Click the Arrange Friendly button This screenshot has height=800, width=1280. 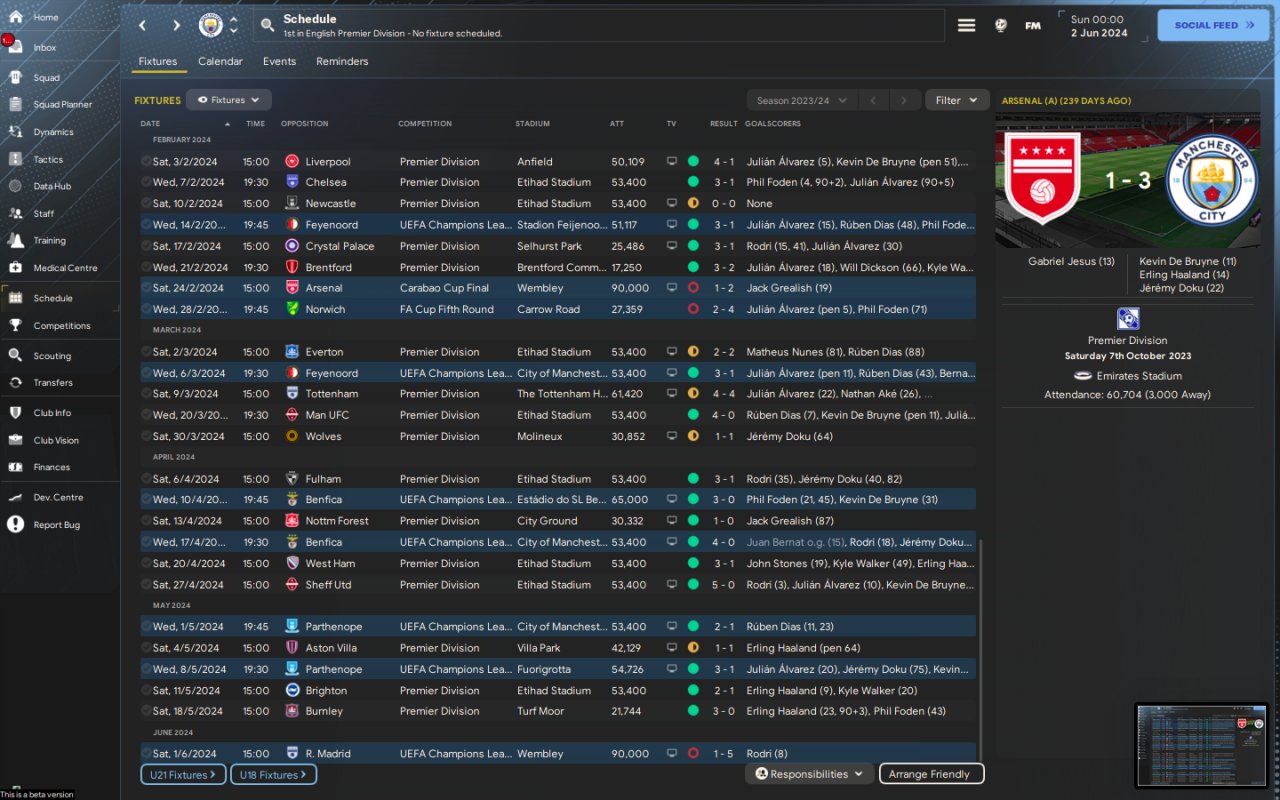pyautogui.click(x=930, y=774)
